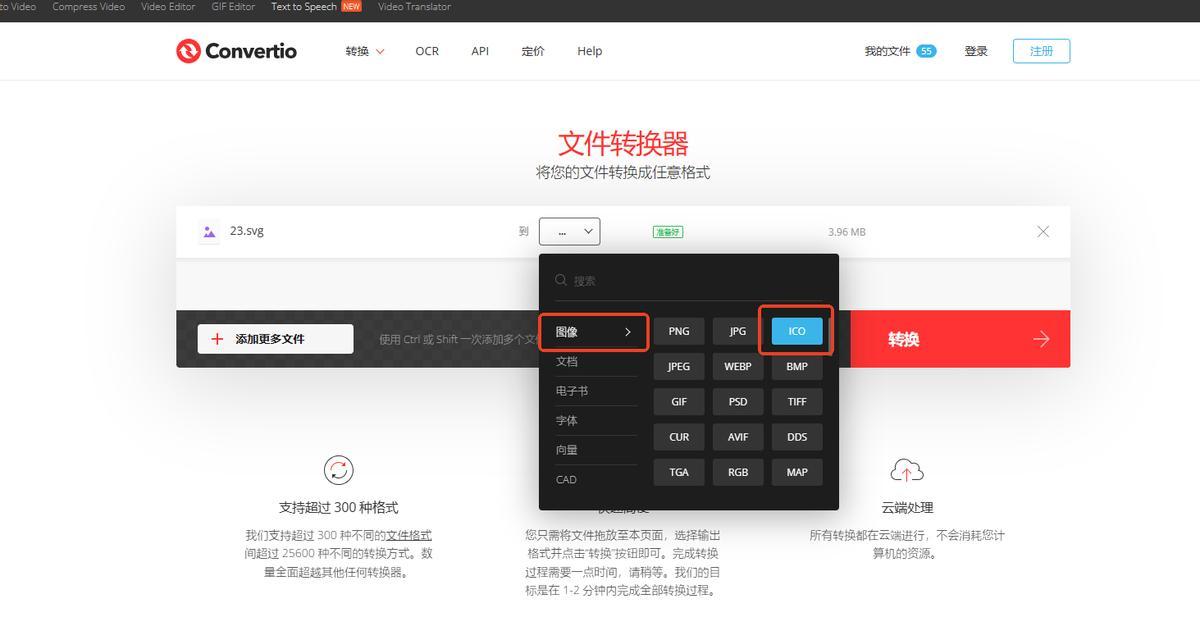Click the cloud upload icon

[x=906, y=470]
